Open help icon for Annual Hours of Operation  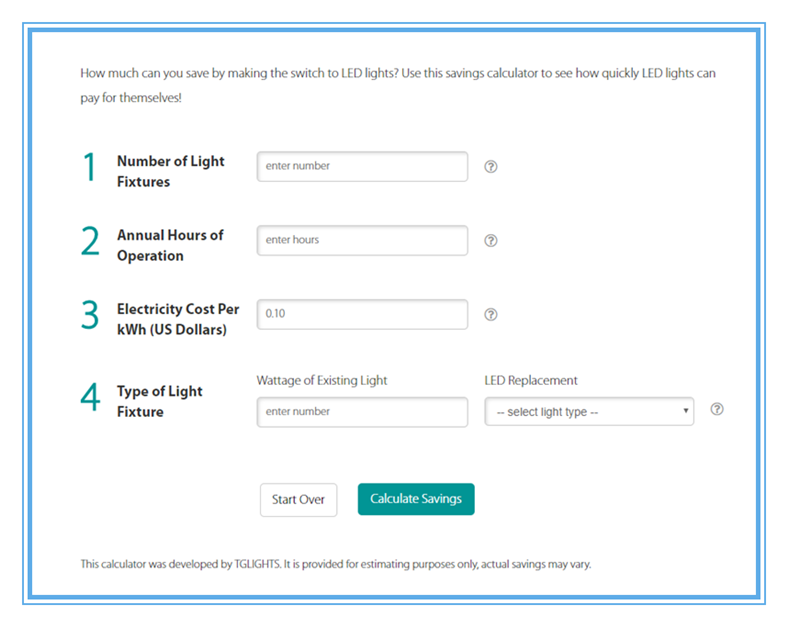pyautogui.click(x=490, y=241)
